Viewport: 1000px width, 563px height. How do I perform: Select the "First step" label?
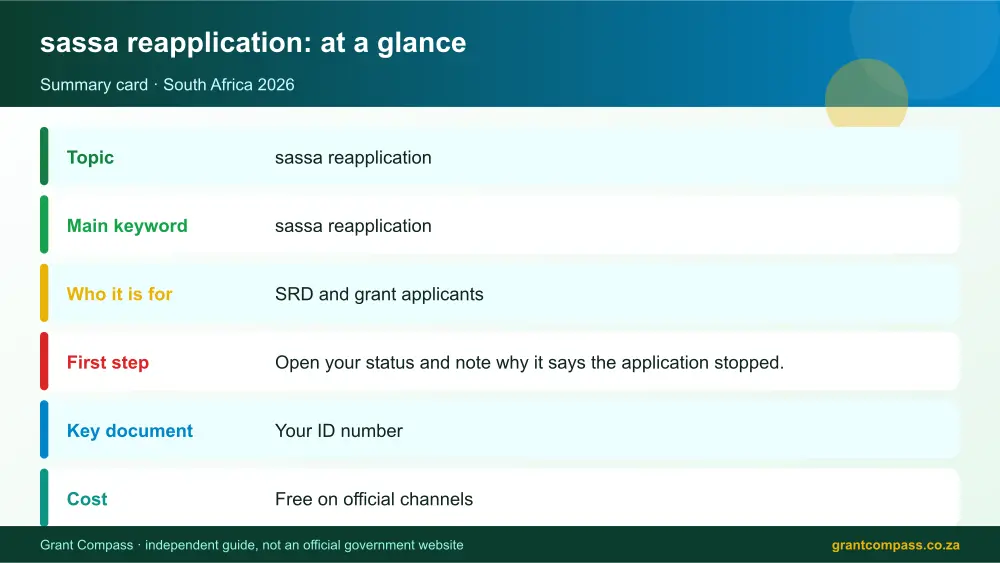pyautogui.click(x=108, y=362)
